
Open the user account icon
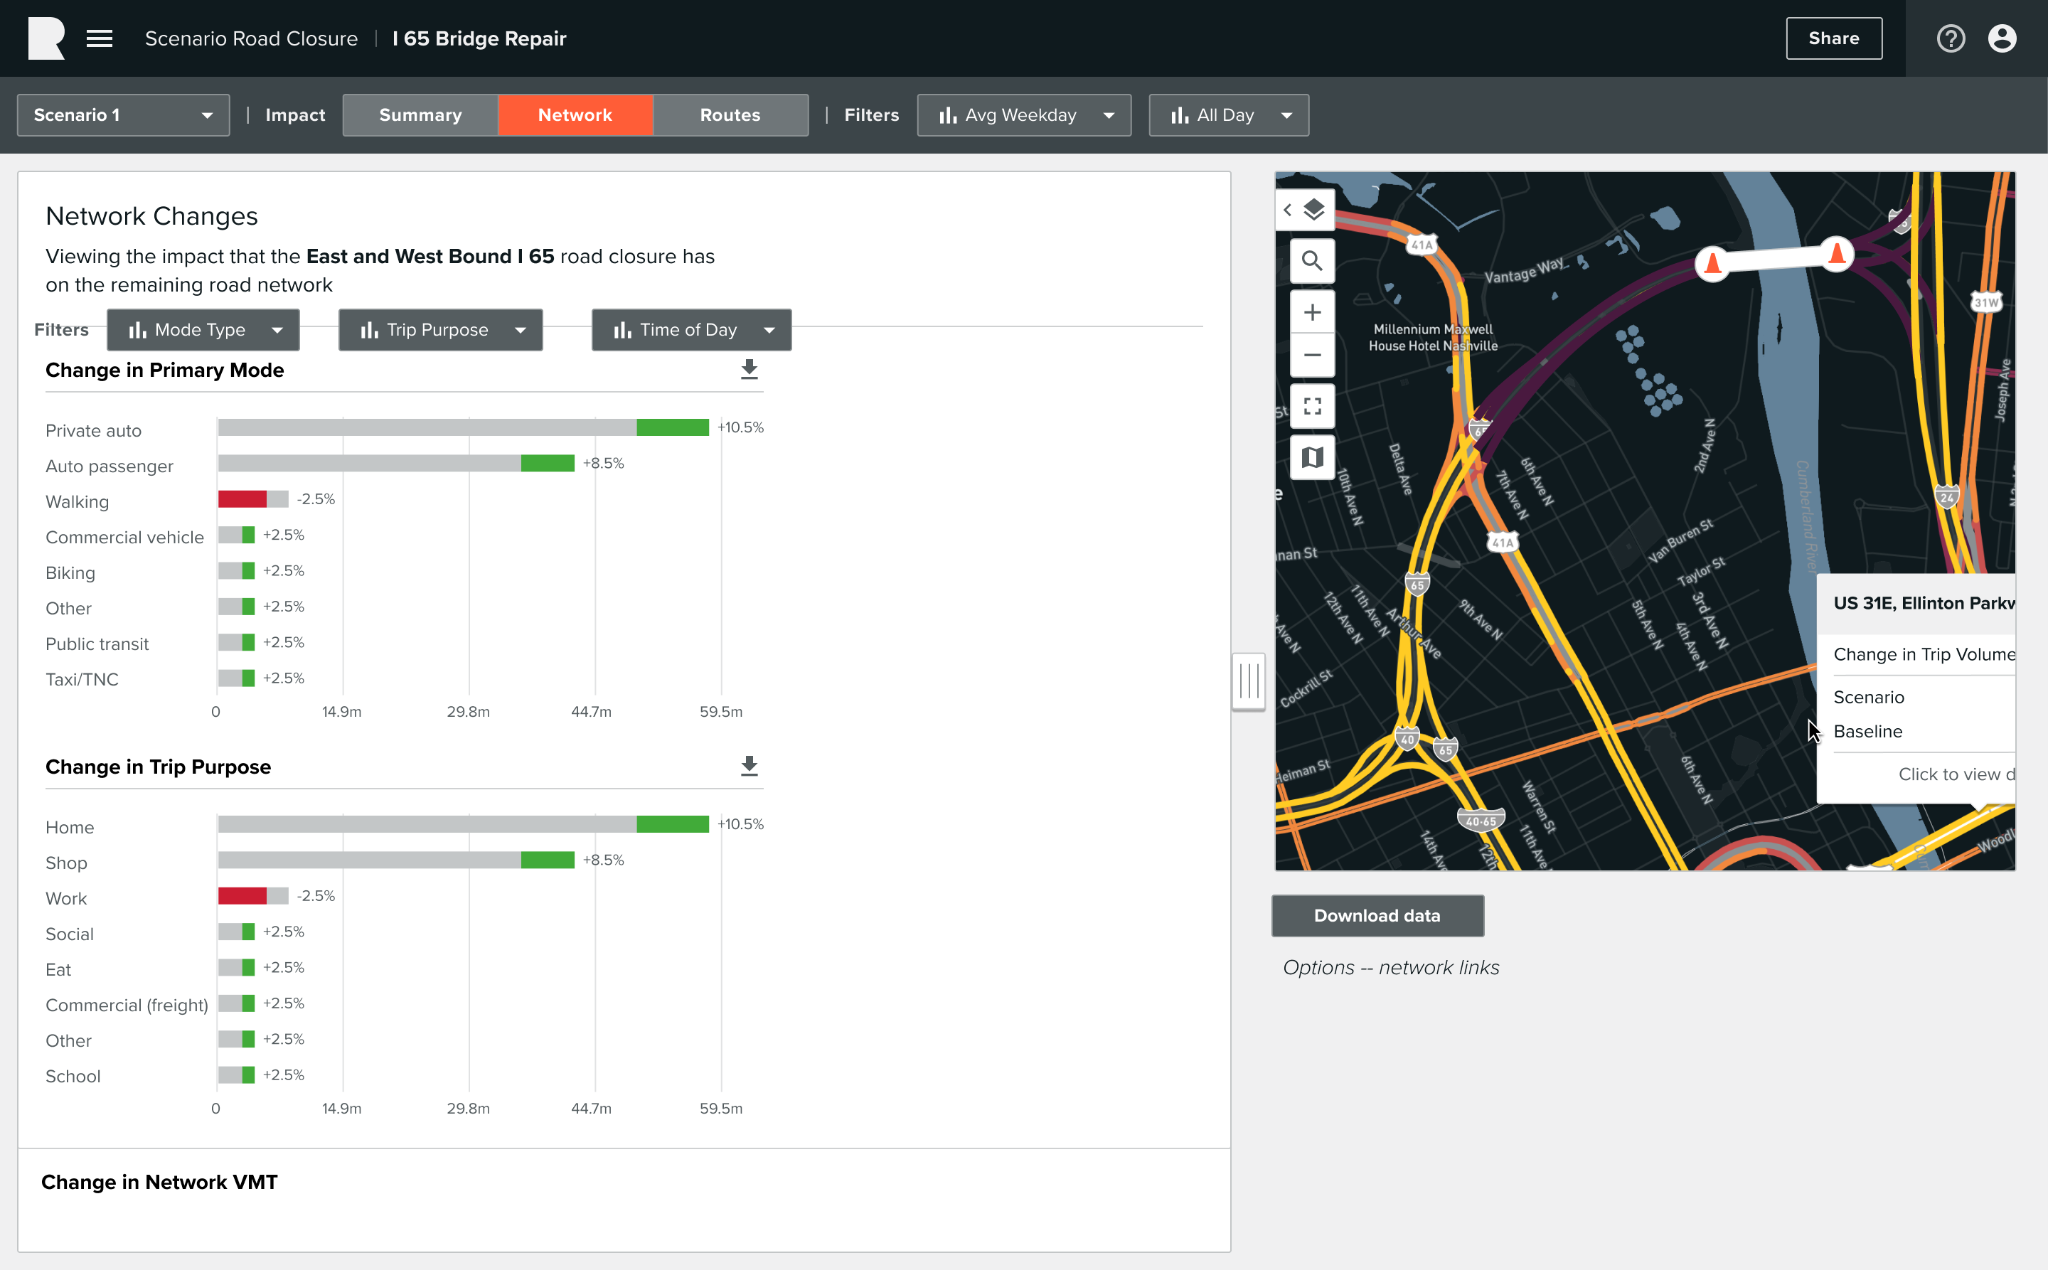tap(2002, 38)
